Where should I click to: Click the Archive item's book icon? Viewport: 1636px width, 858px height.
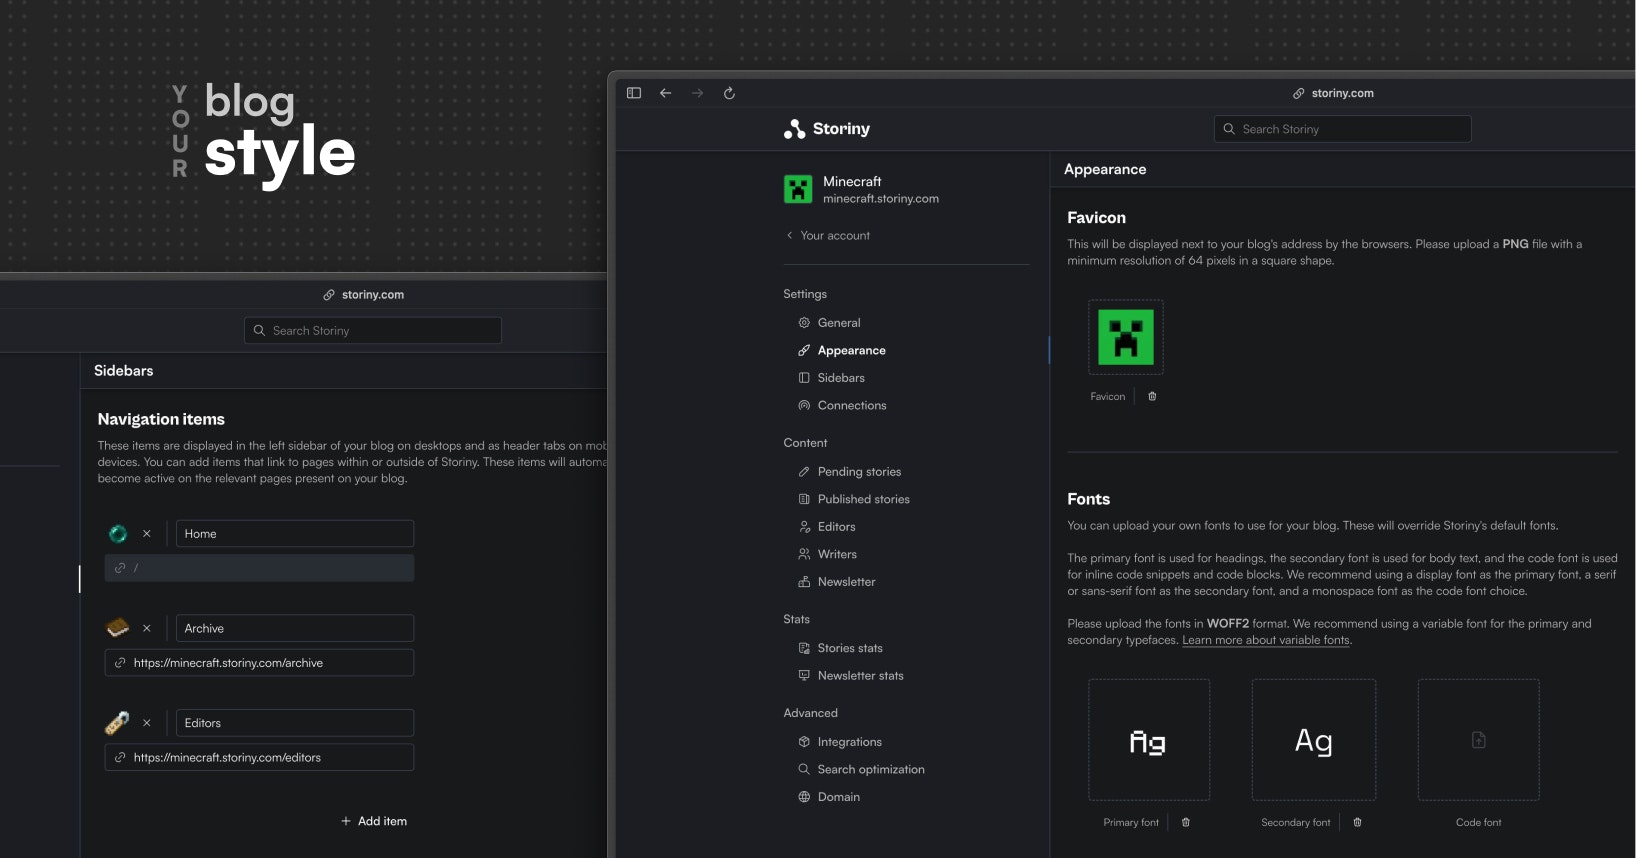pyautogui.click(x=118, y=628)
